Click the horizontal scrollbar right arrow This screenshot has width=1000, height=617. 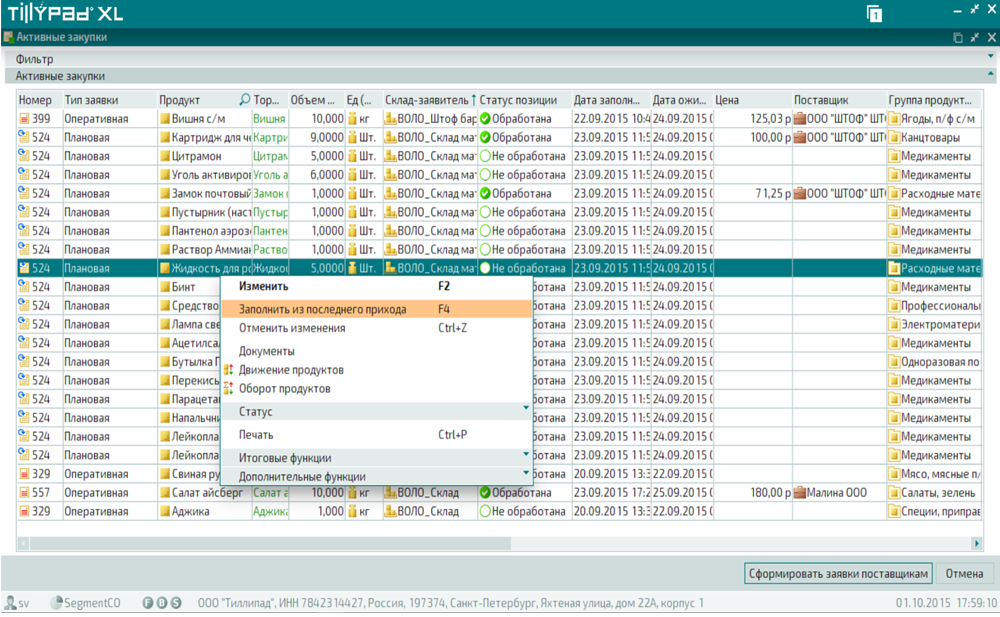pos(977,543)
